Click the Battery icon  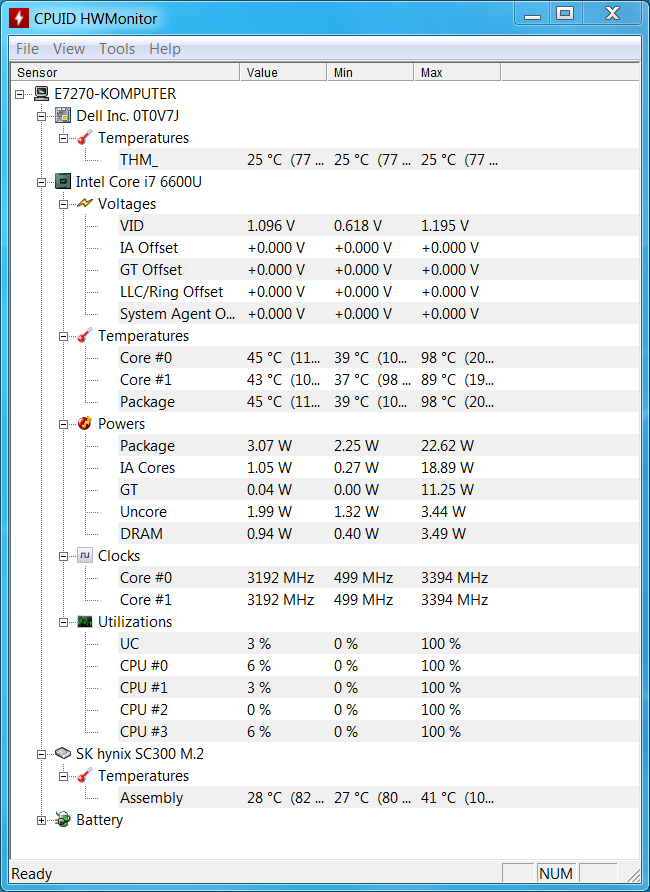click(63, 819)
